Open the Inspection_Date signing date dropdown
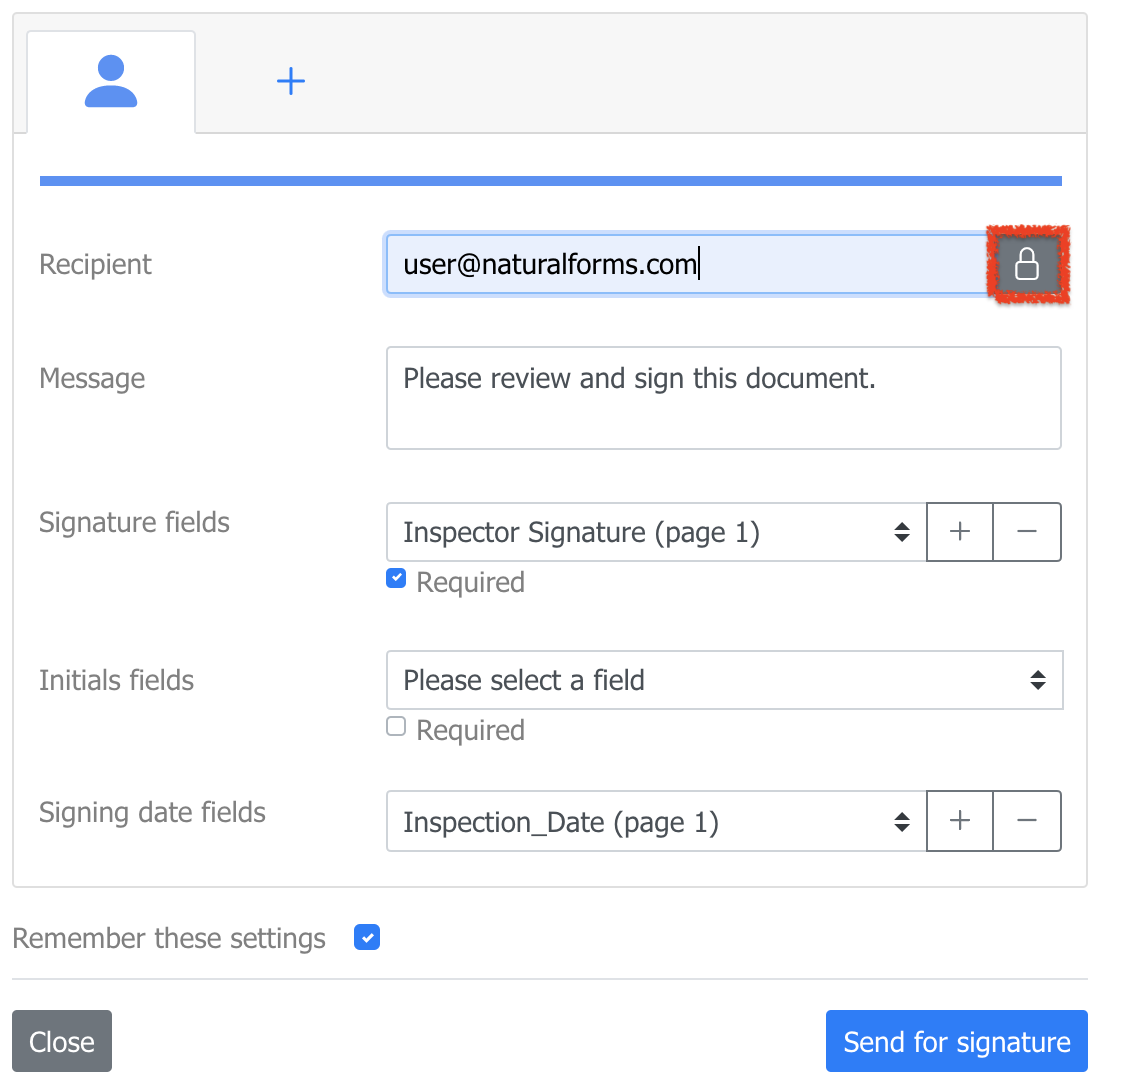Screen dimensions: 1132x1092 pyautogui.click(x=656, y=821)
